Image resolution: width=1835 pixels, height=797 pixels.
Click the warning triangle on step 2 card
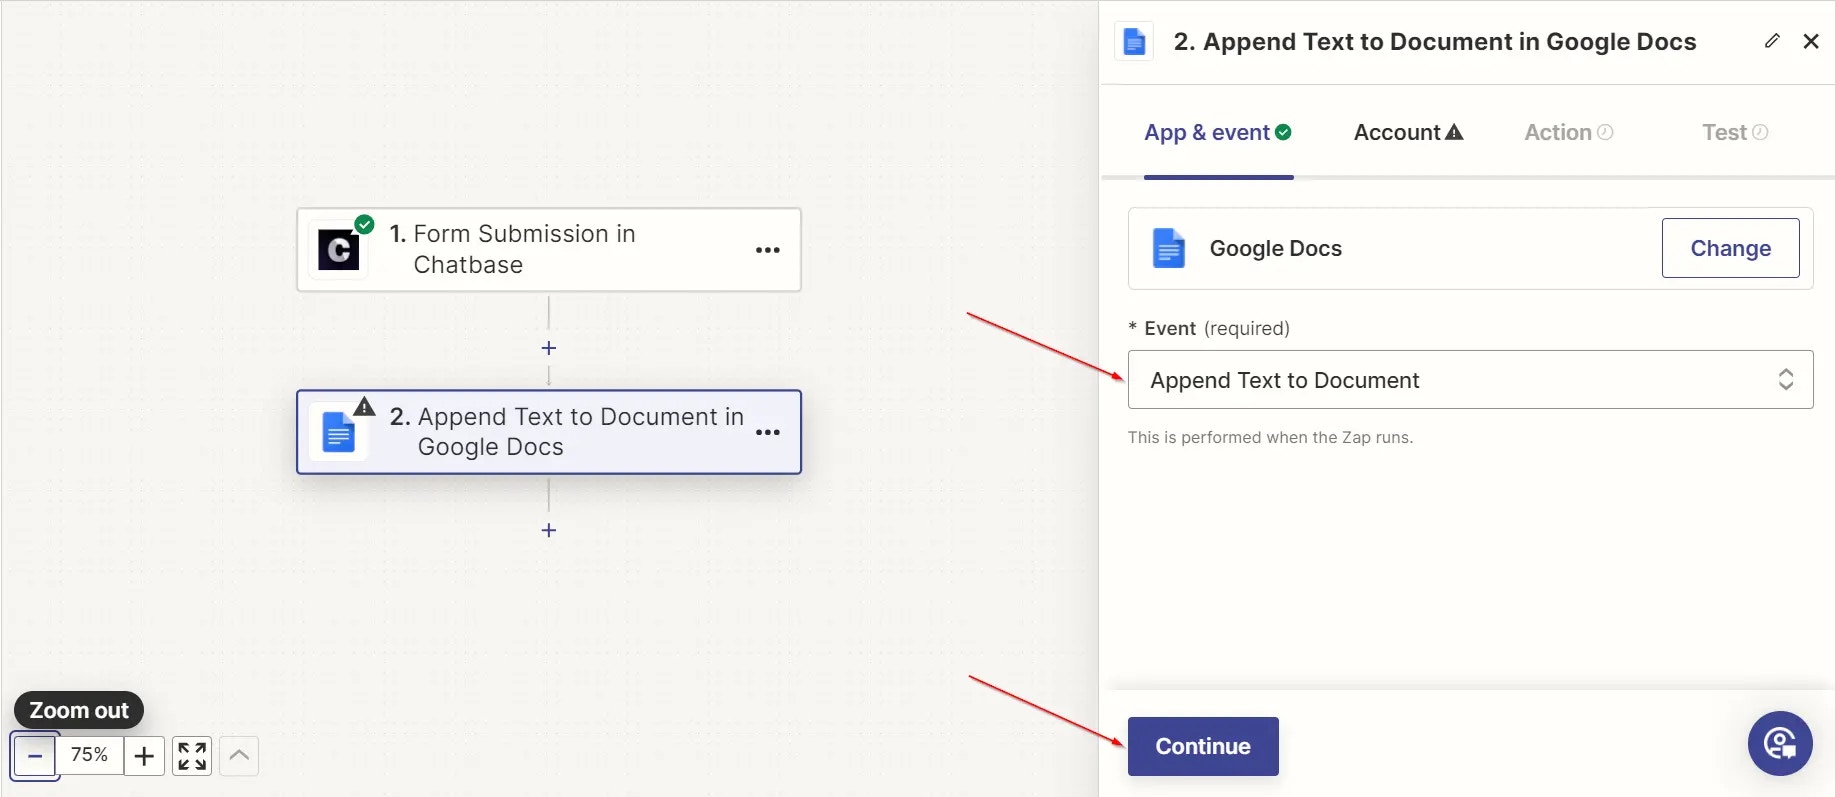point(364,406)
